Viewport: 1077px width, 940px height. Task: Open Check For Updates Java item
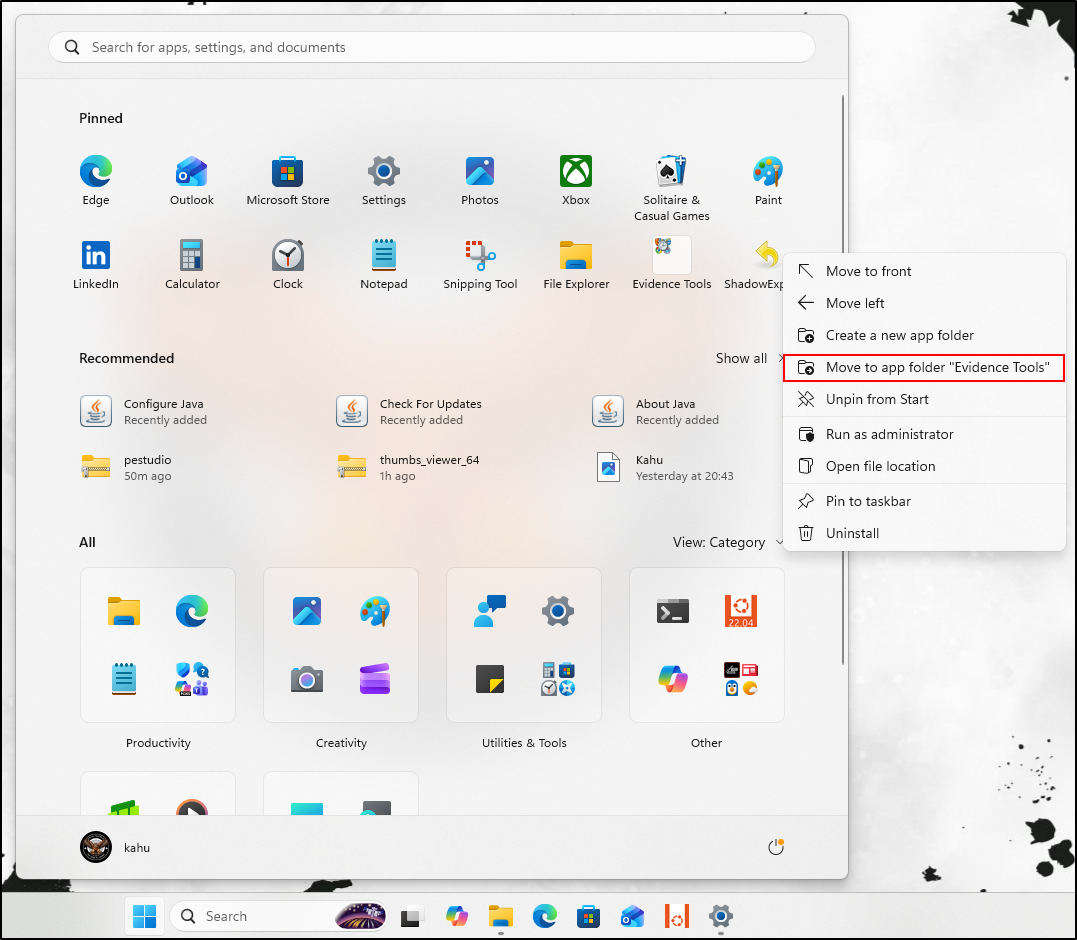point(409,411)
